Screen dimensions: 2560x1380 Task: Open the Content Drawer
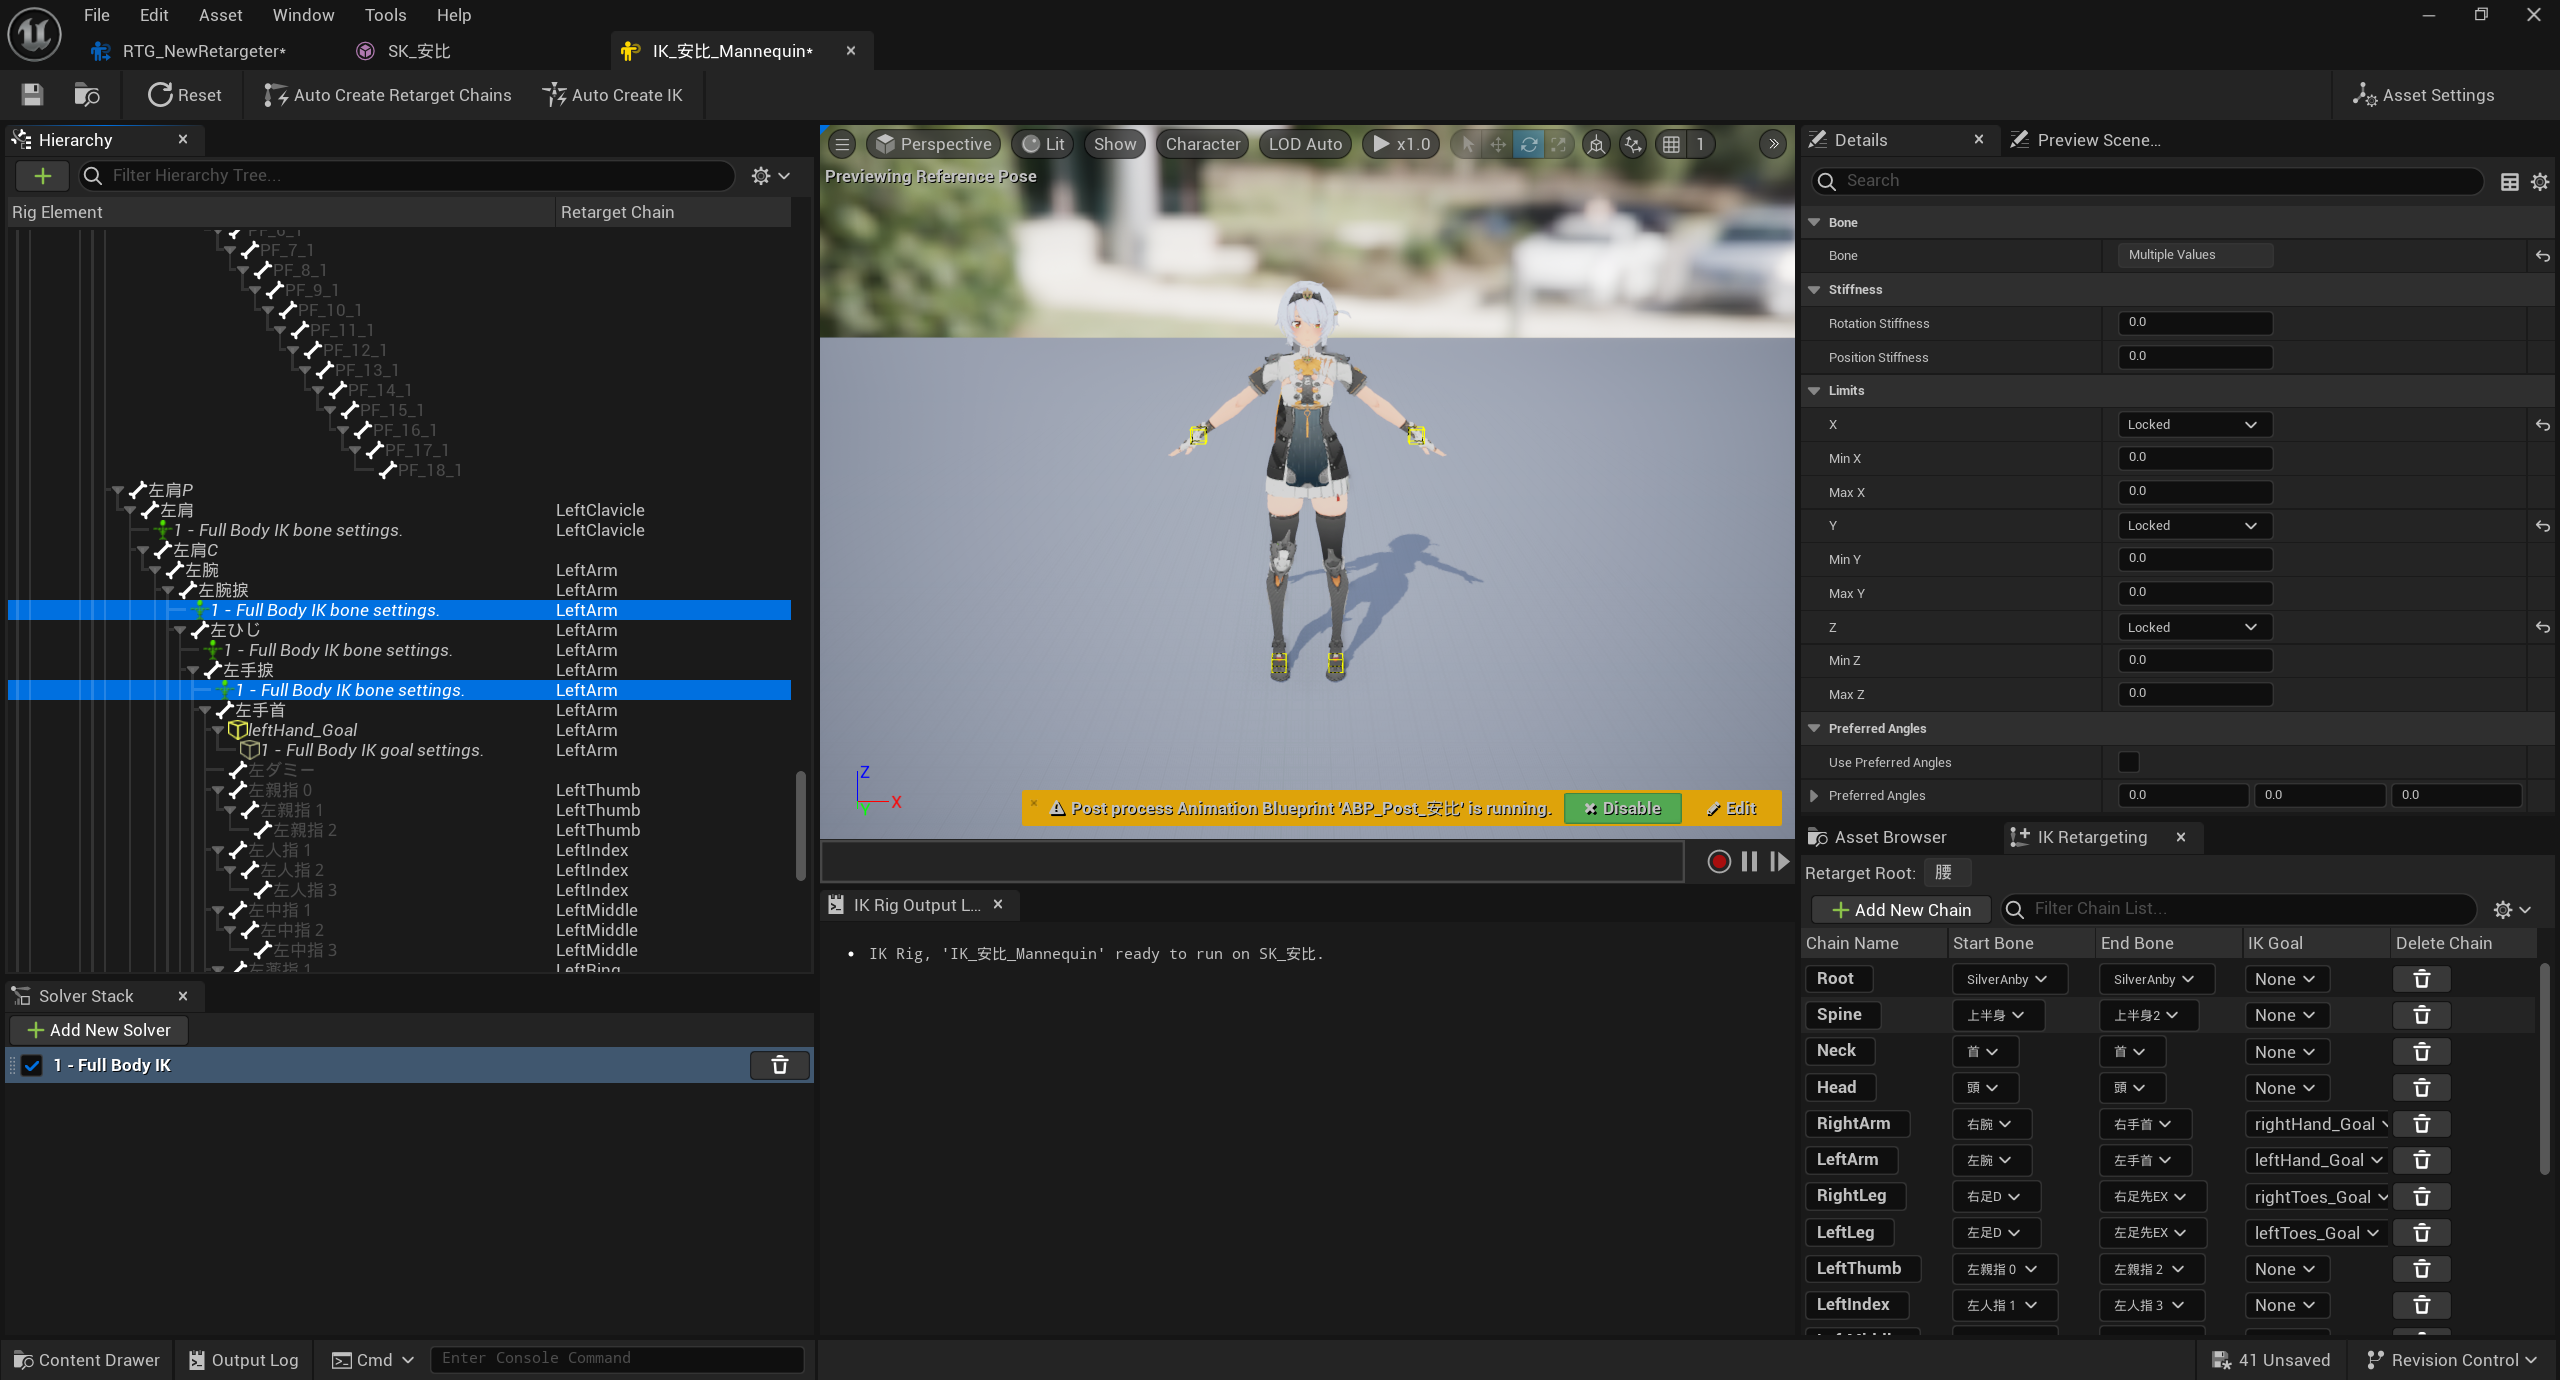click(x=86, y=1359)
